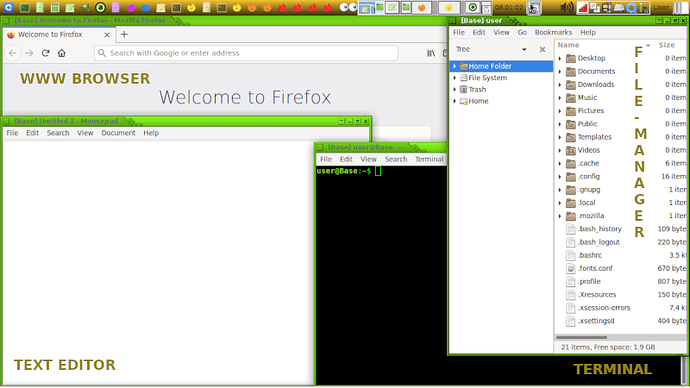The image size is (690, 388).
Task: Expand the Trash tree node
Action: (455, 89)
